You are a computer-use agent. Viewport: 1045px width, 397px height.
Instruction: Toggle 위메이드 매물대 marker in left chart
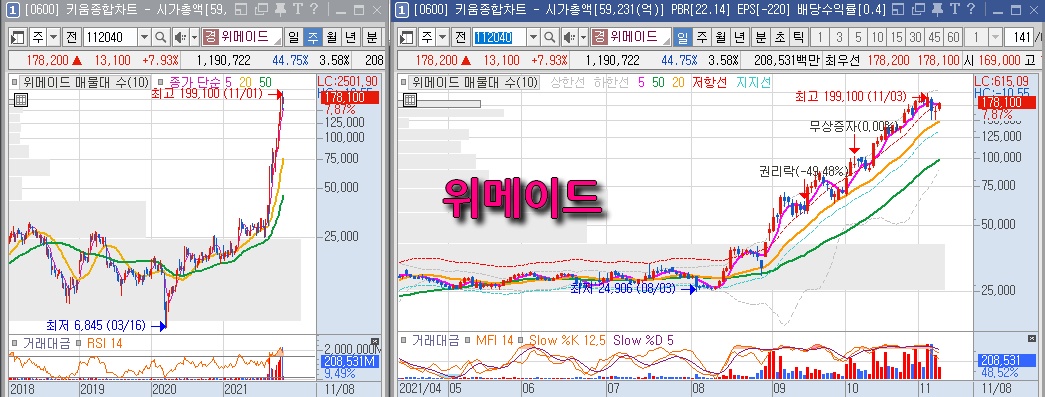[x=15, y=83]
